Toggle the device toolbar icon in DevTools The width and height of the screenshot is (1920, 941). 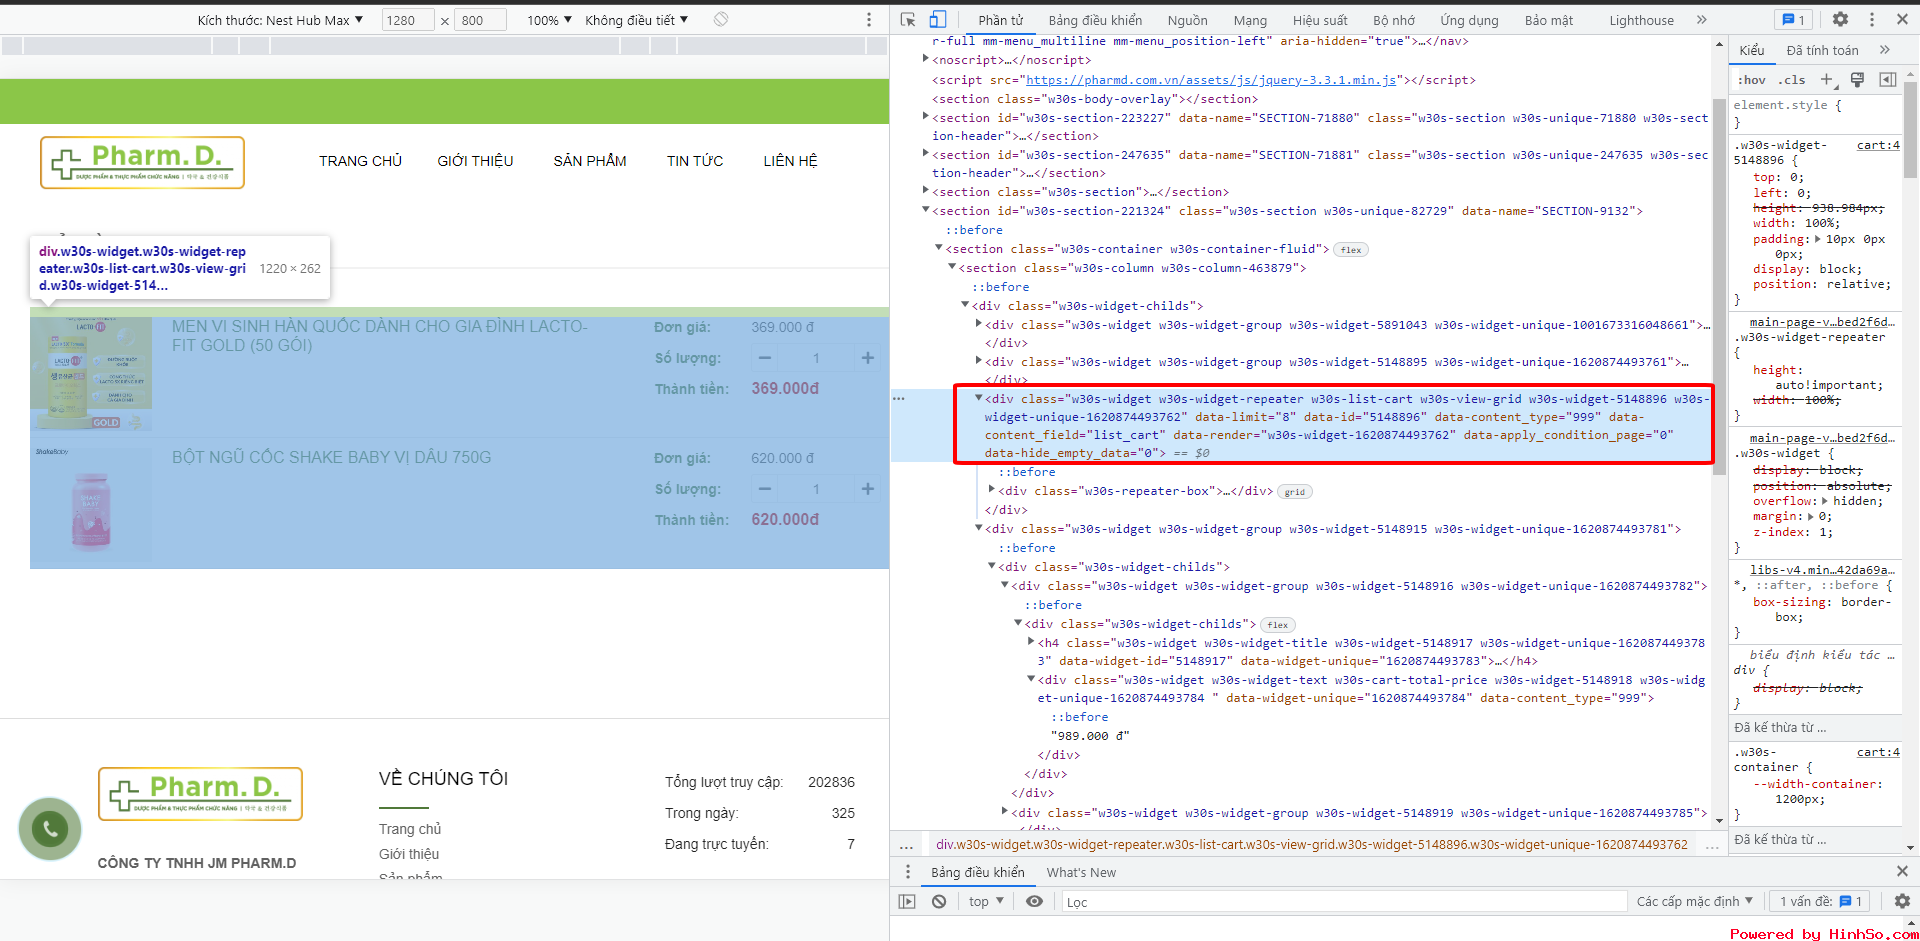938,20
